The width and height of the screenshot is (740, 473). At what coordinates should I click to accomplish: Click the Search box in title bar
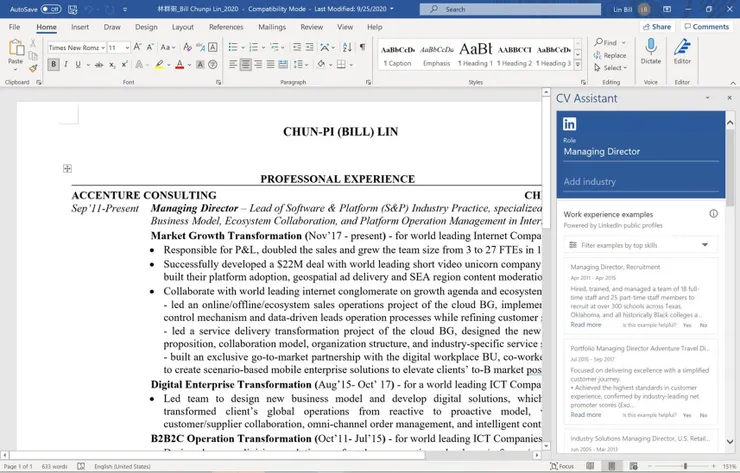coord(510,9)
